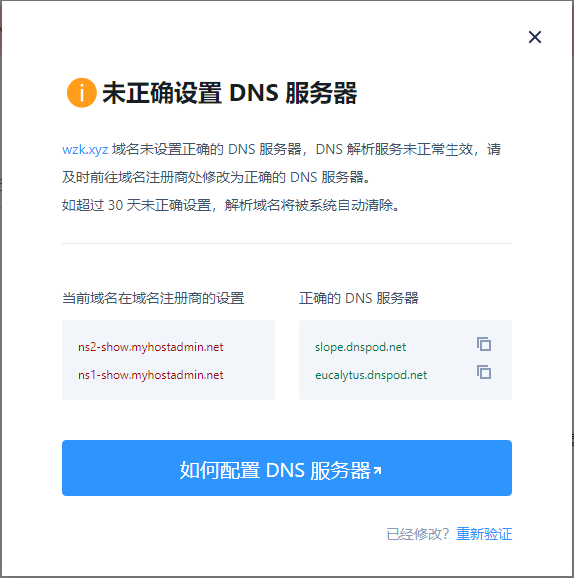Click the current registrar nameservers panel

pos(168,360)
